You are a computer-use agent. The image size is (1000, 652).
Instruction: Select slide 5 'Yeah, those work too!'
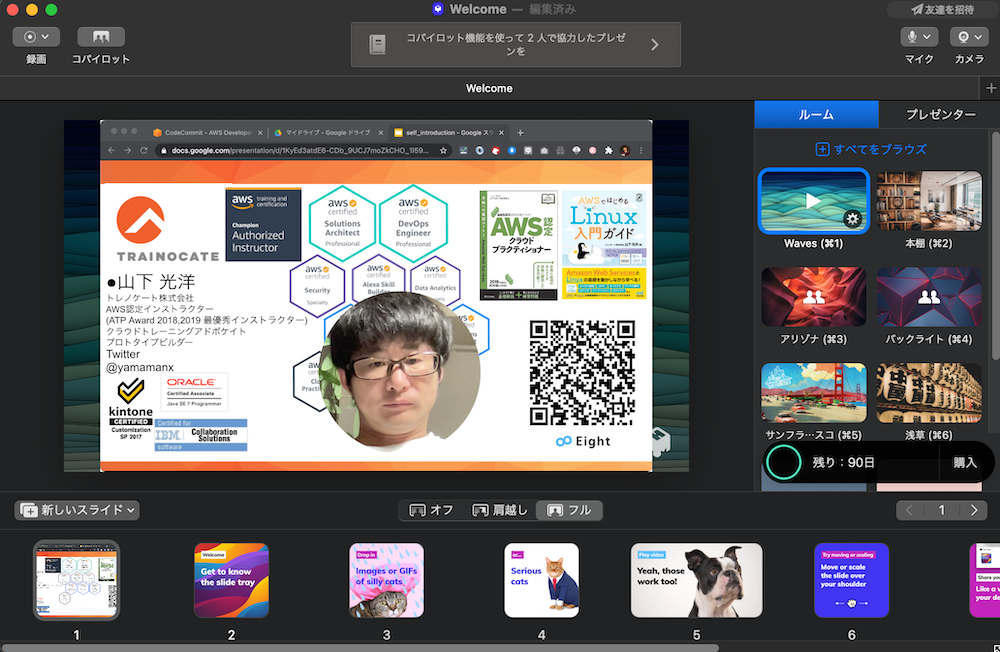[x=696, y=580]
